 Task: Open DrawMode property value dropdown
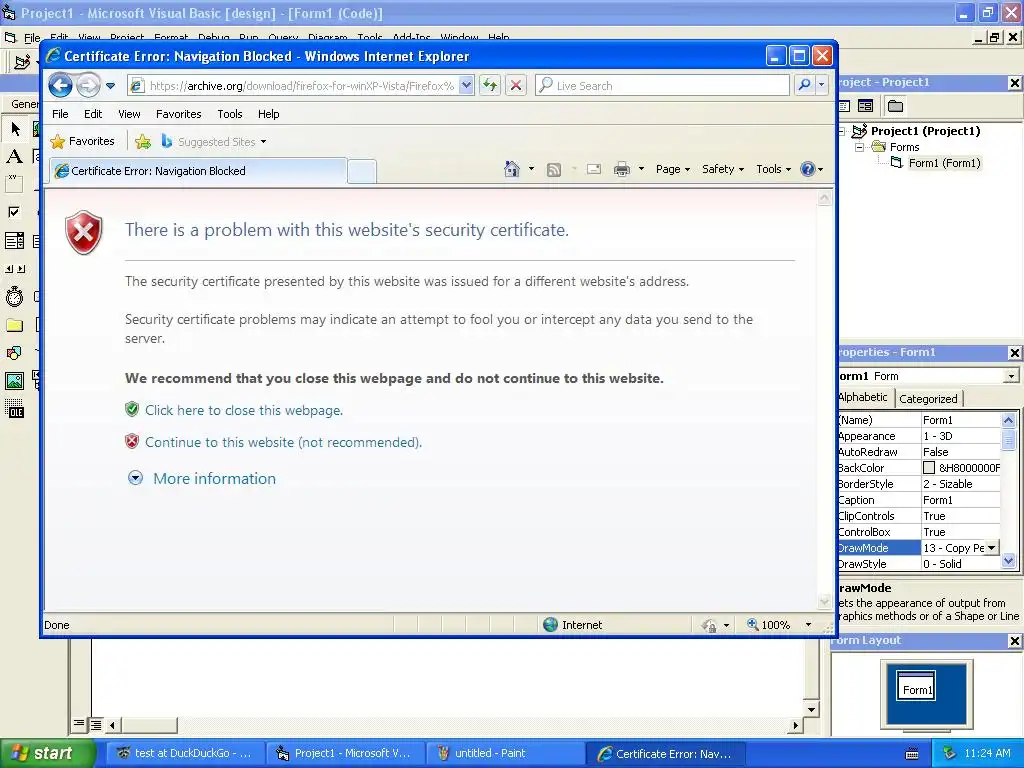(992, 548)
